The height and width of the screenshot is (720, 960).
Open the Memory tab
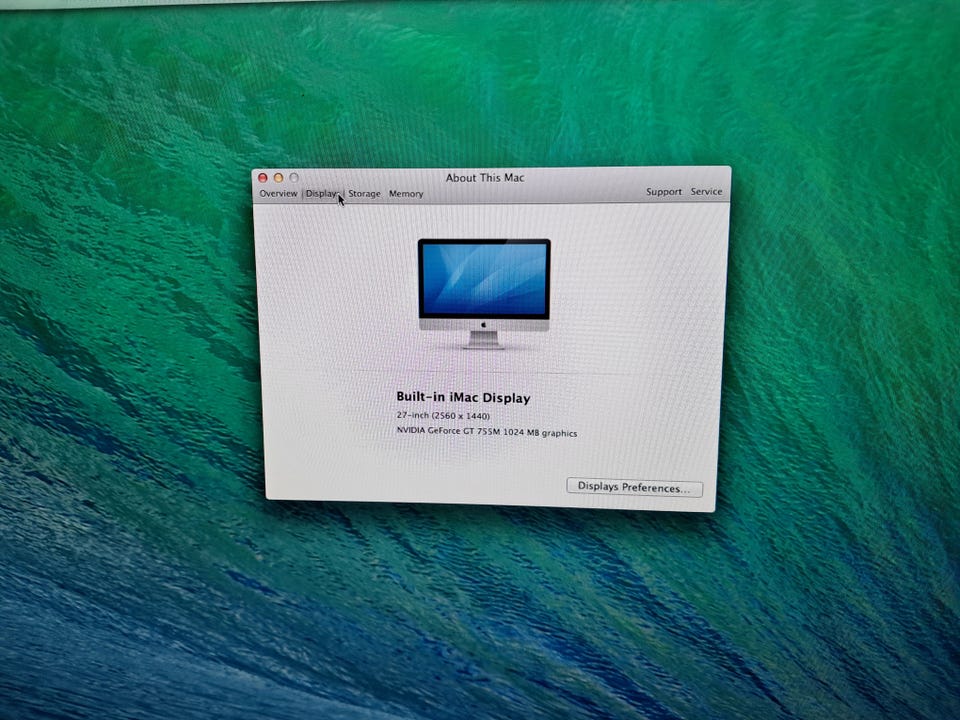[x=406, y=193]
